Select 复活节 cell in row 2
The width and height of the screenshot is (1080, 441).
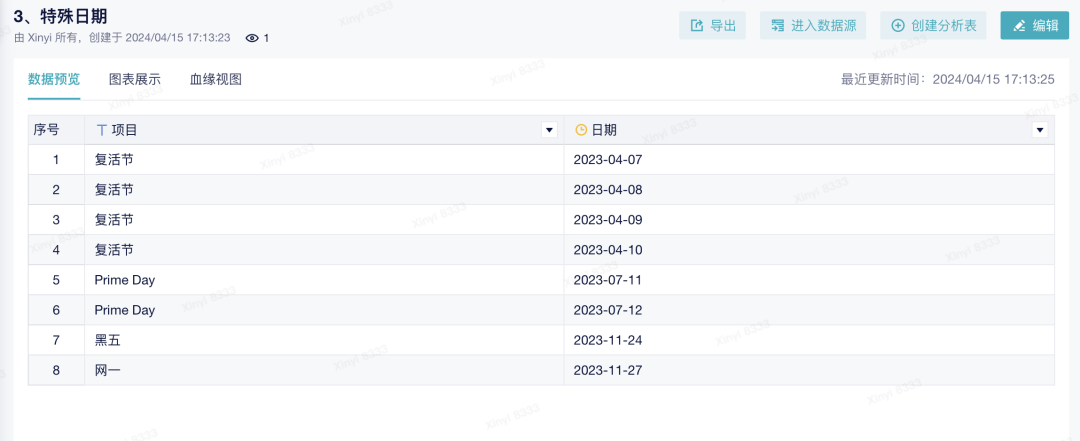324,189
